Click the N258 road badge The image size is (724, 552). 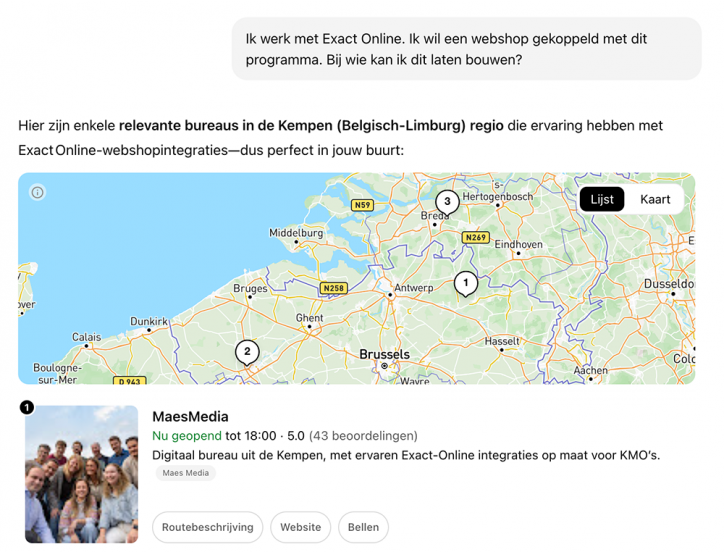pyautogui.click(x=333, y=288)
